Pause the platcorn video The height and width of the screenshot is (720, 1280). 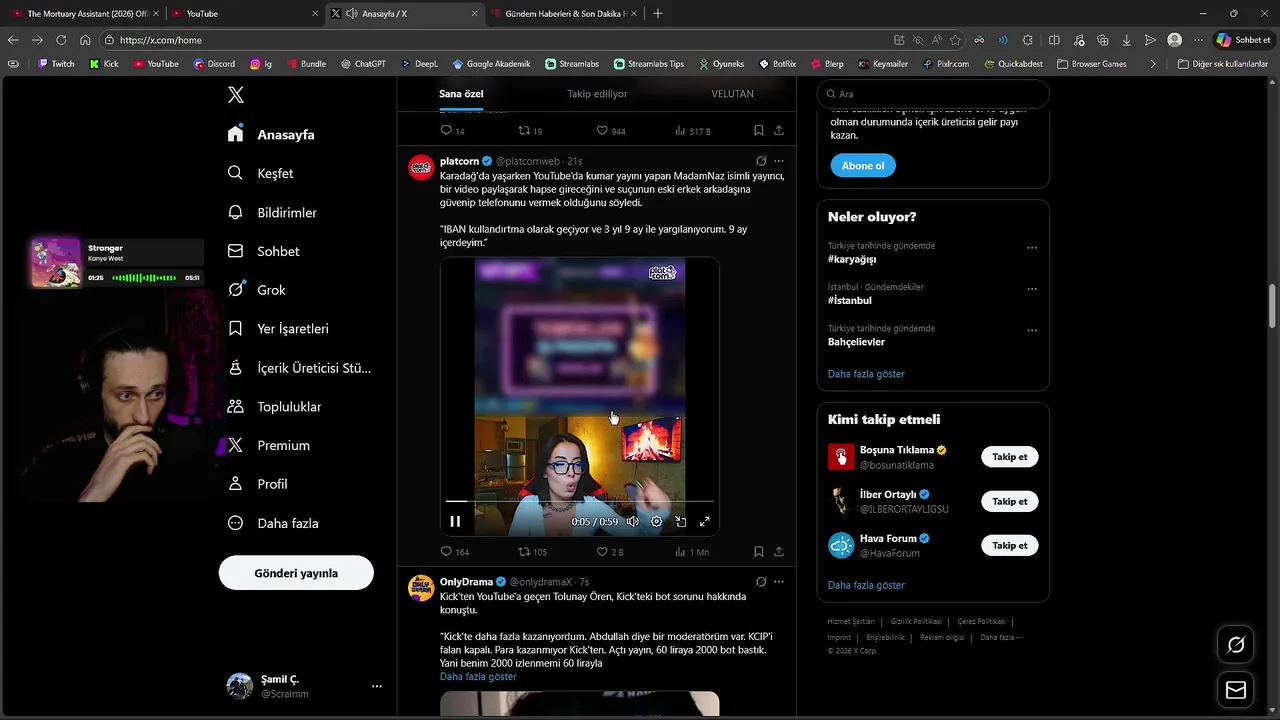click(x=455, y=521)
